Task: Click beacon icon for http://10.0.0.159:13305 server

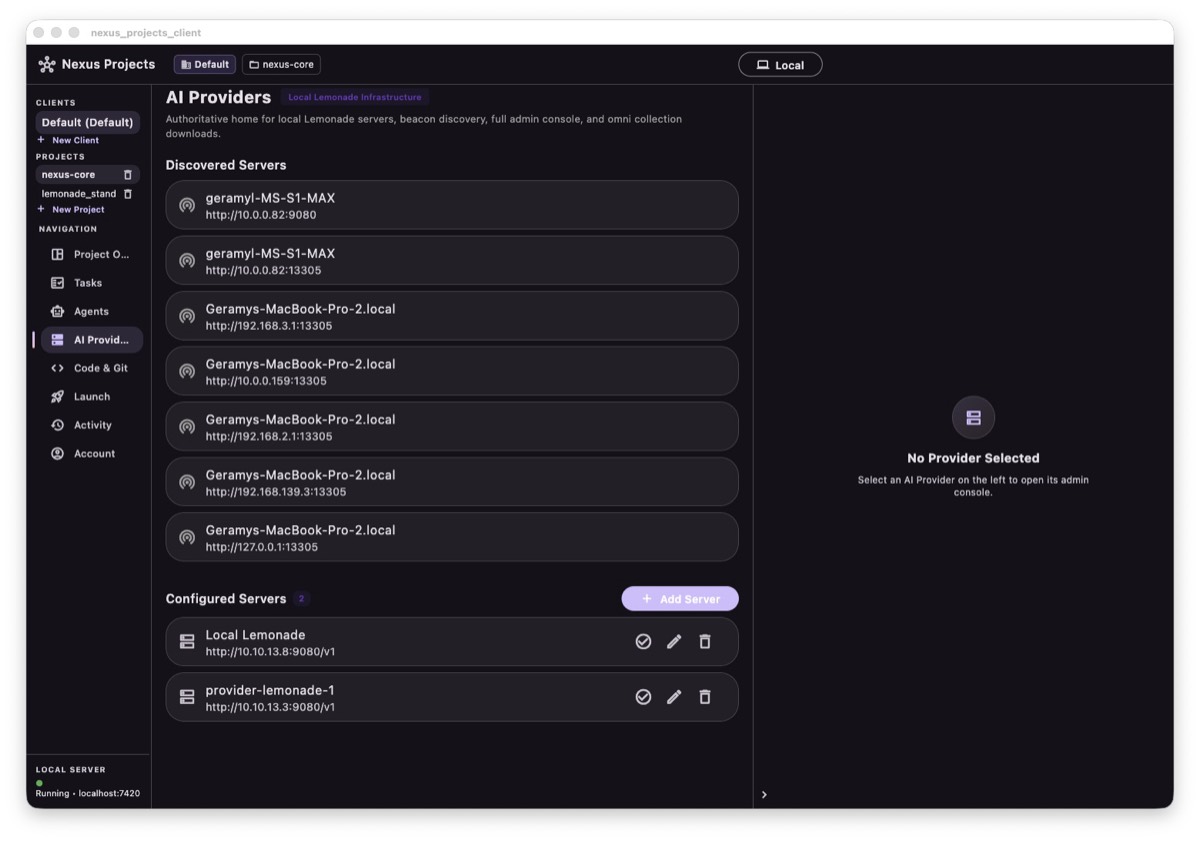Action: 187,371
